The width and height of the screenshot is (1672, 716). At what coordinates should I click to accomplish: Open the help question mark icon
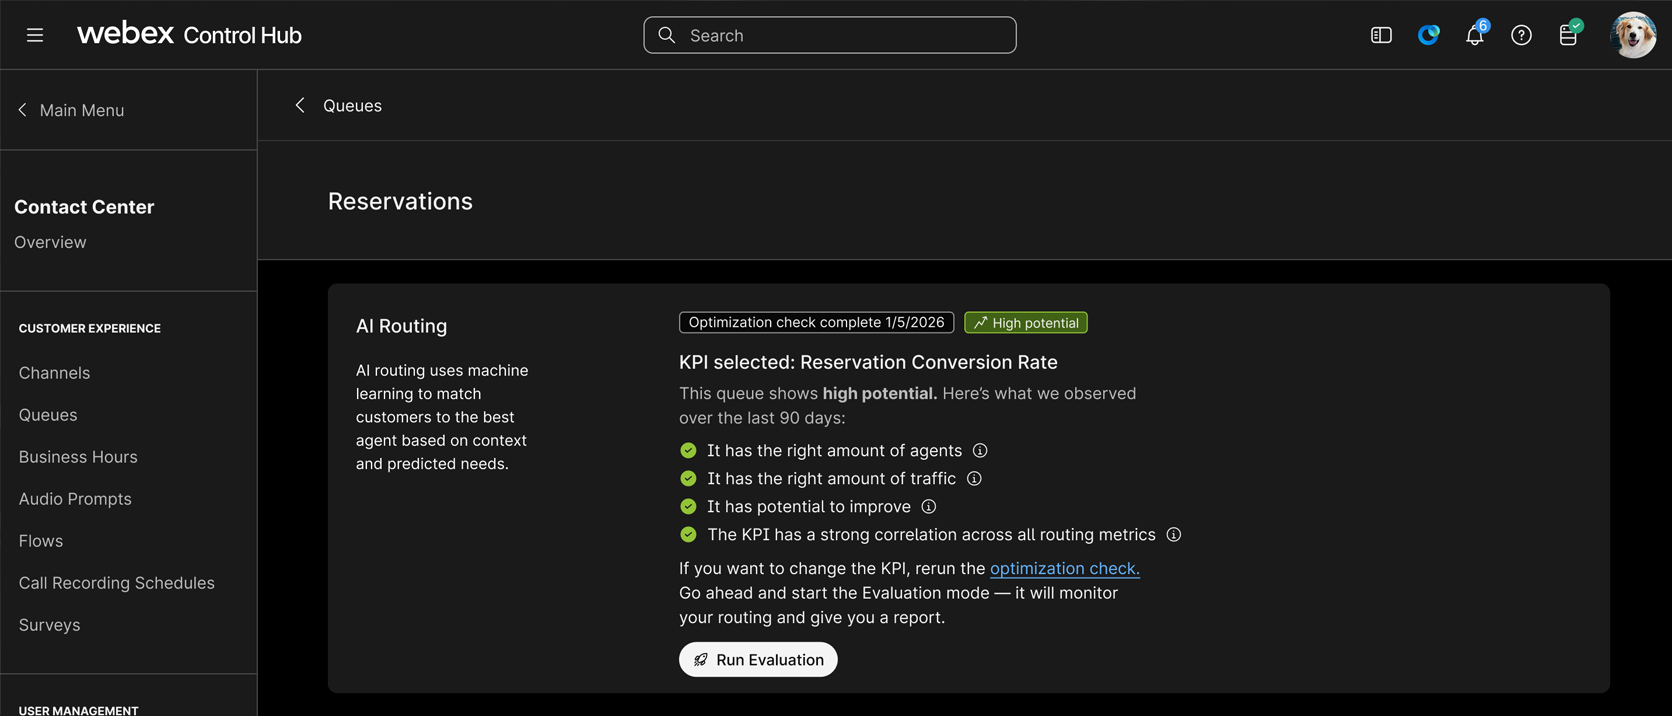coord(1521,35)
